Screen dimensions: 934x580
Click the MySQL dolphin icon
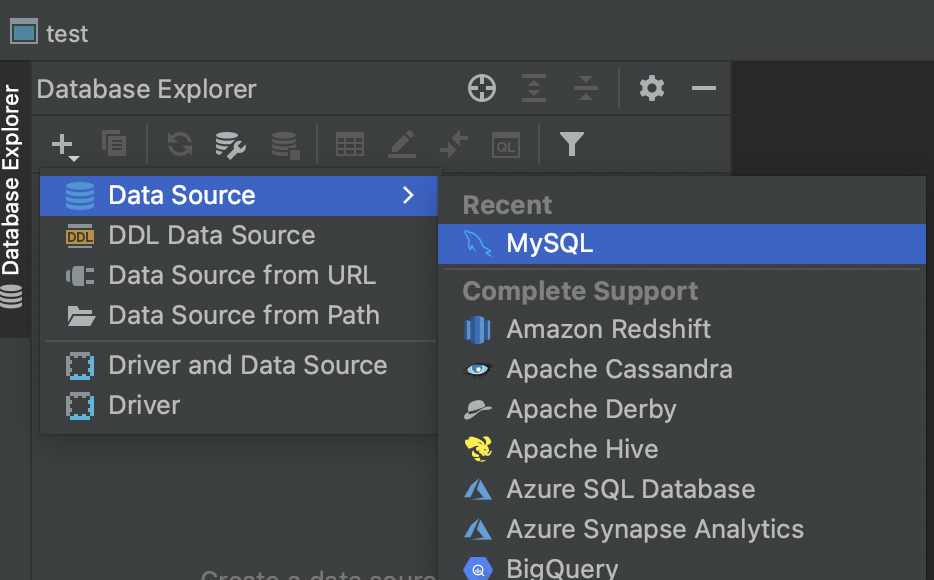[x=478, y=244]
